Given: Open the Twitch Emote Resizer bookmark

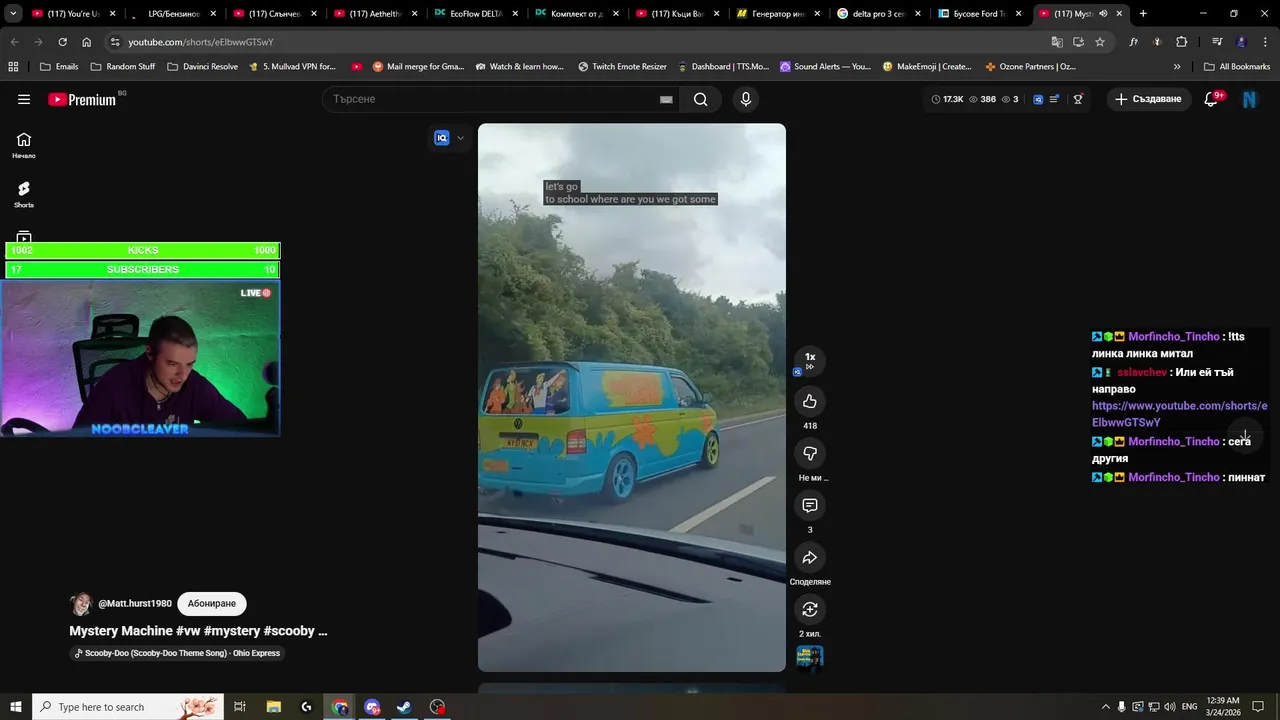Looking at the screenshot, I should point(622,67).
